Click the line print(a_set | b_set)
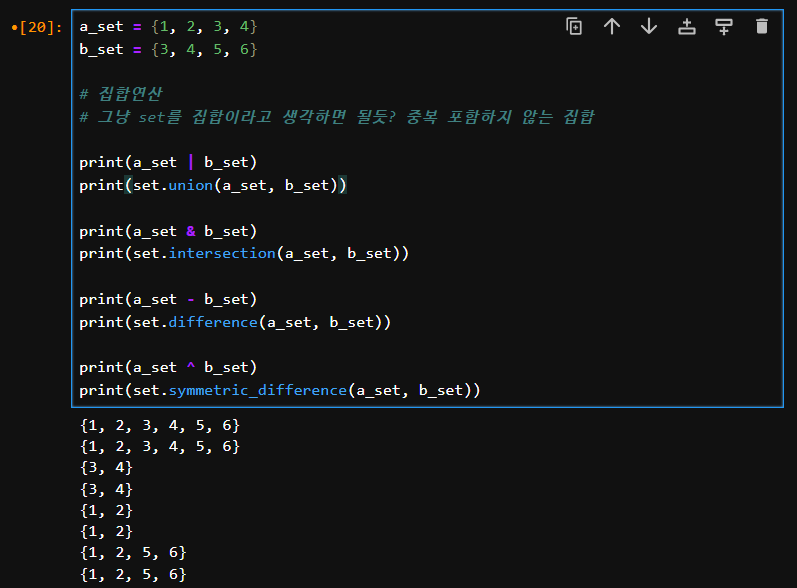This screenshot has height=588, width=797. (168, 162)
